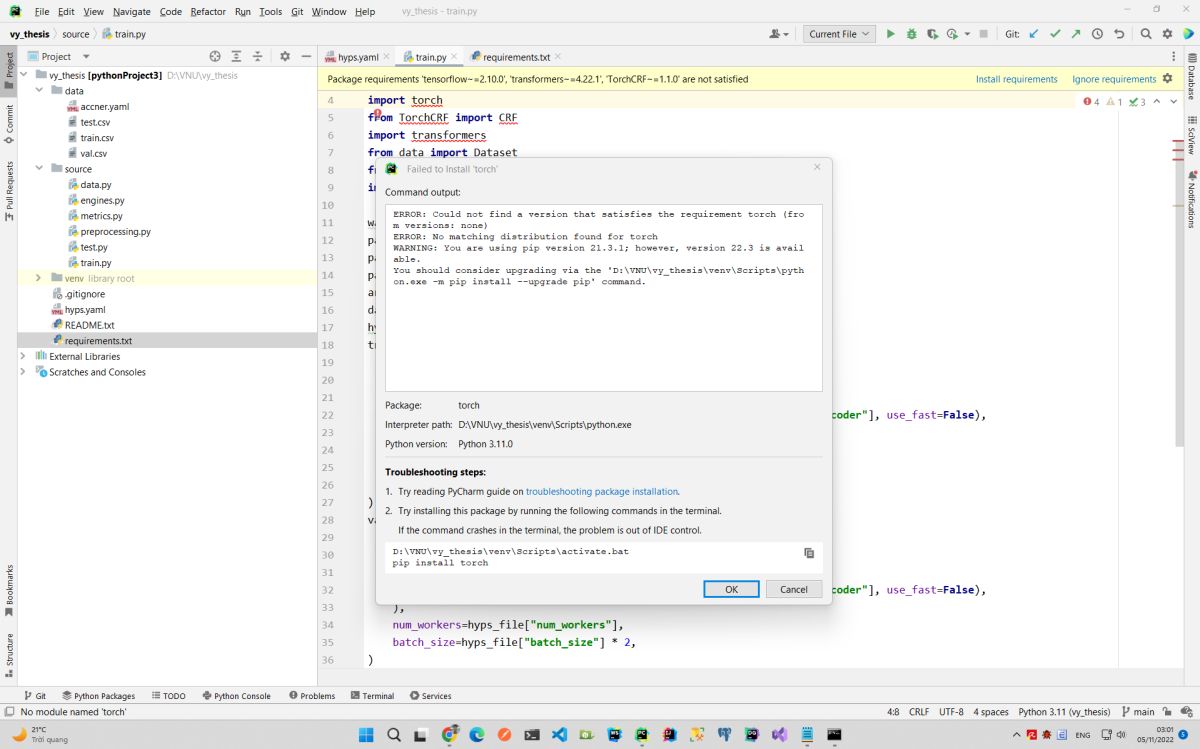Open Chrome from the taskbar
This screenshot has height=749, width=1200.
coord(450,734)
